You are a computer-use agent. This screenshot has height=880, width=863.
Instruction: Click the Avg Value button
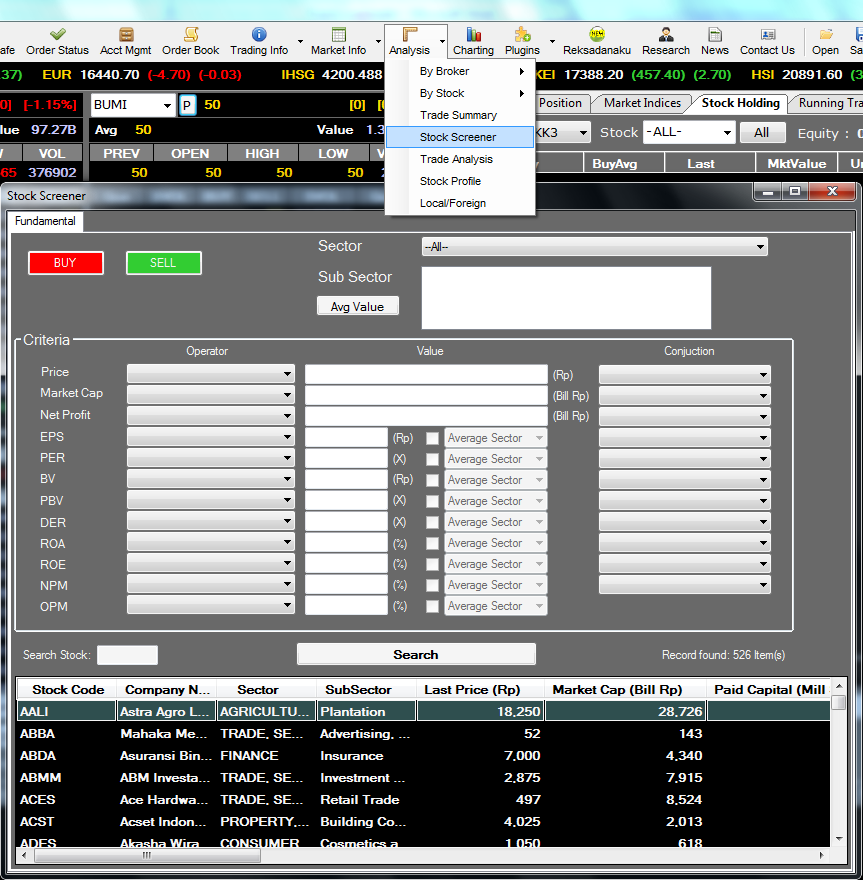357,306
